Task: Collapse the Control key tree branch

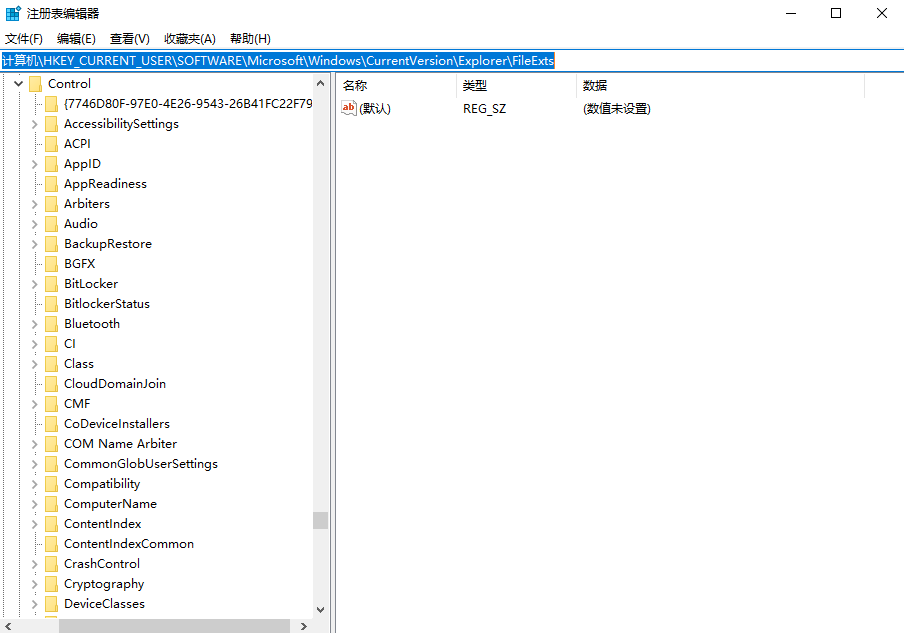Action: coord(18,83)
